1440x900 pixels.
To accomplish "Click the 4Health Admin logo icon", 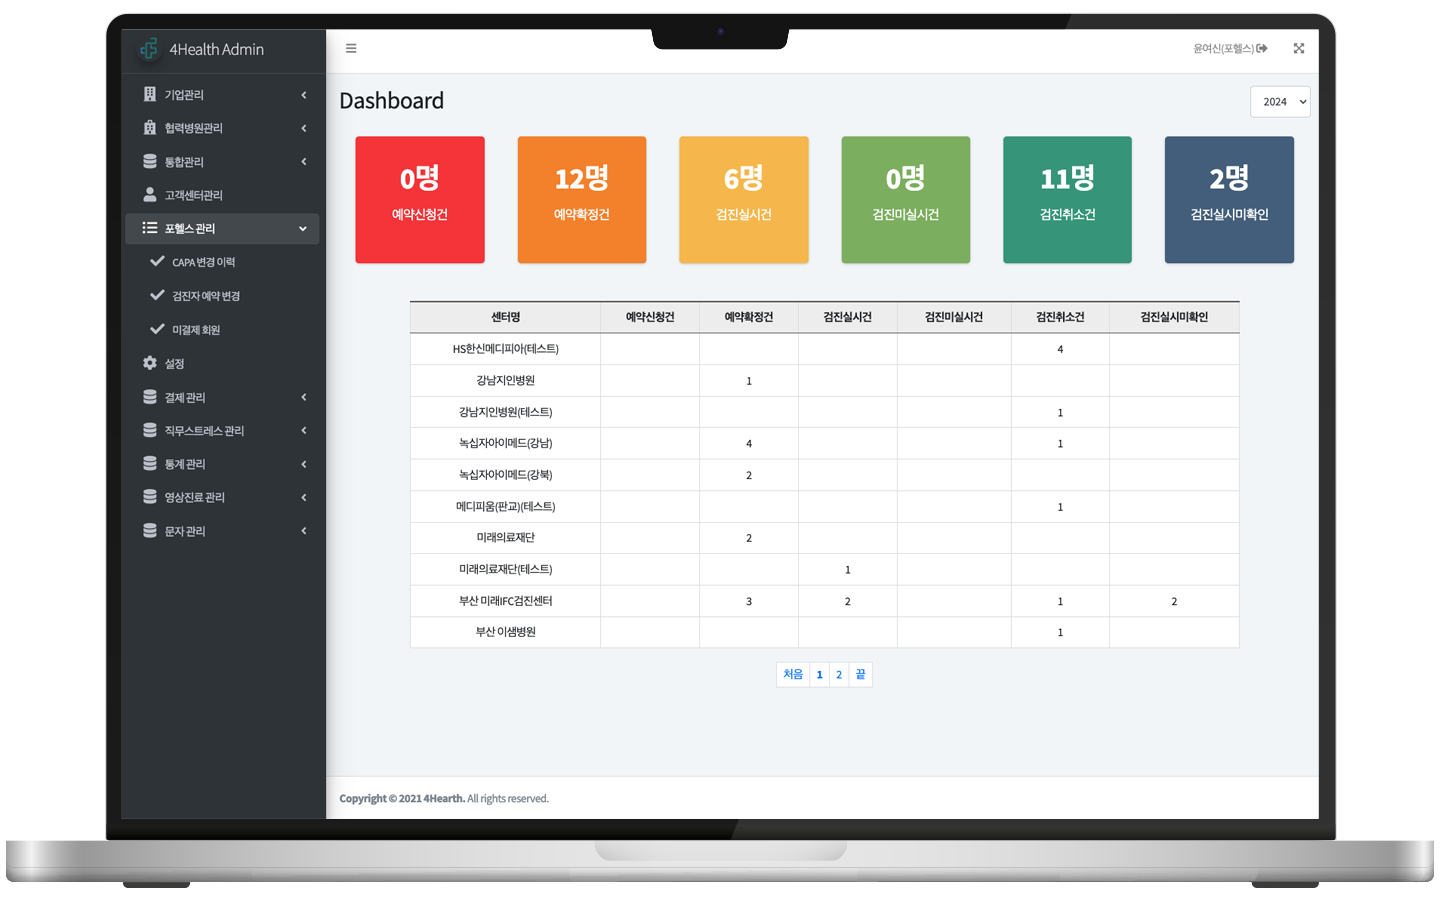I will pyautogui.click(x=149, y=49).
